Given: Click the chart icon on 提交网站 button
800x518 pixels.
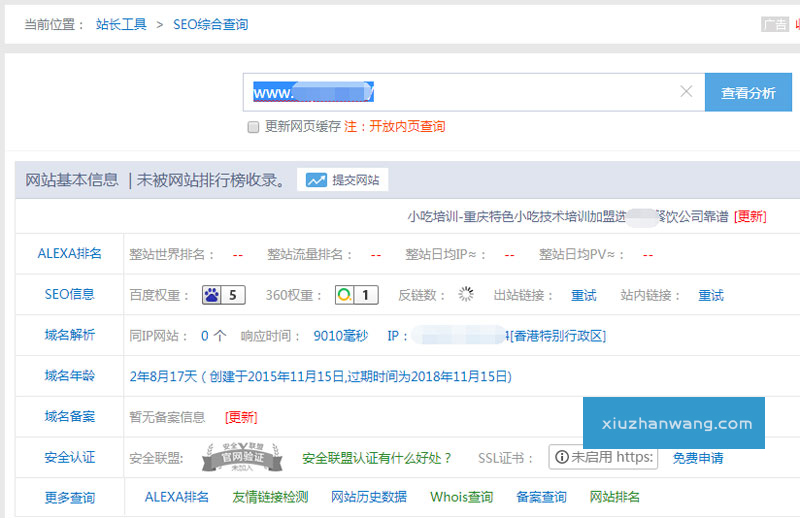Looking at the screenshot, I should (316, 180).
